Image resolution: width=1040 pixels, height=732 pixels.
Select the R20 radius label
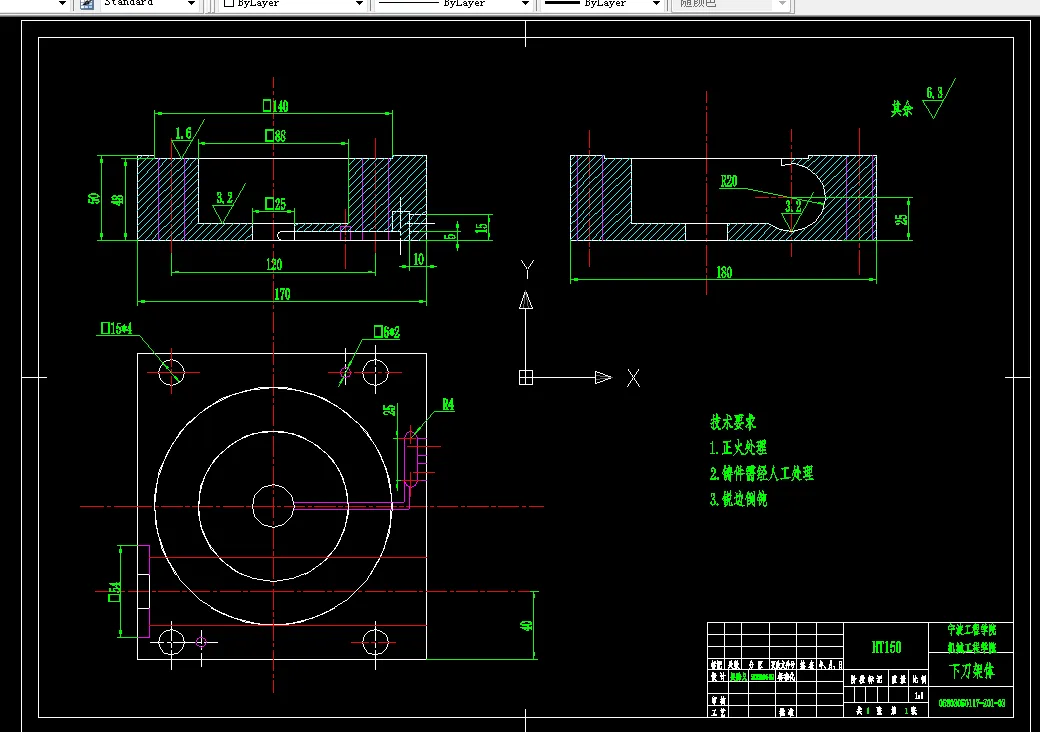[x=729, y=182]
